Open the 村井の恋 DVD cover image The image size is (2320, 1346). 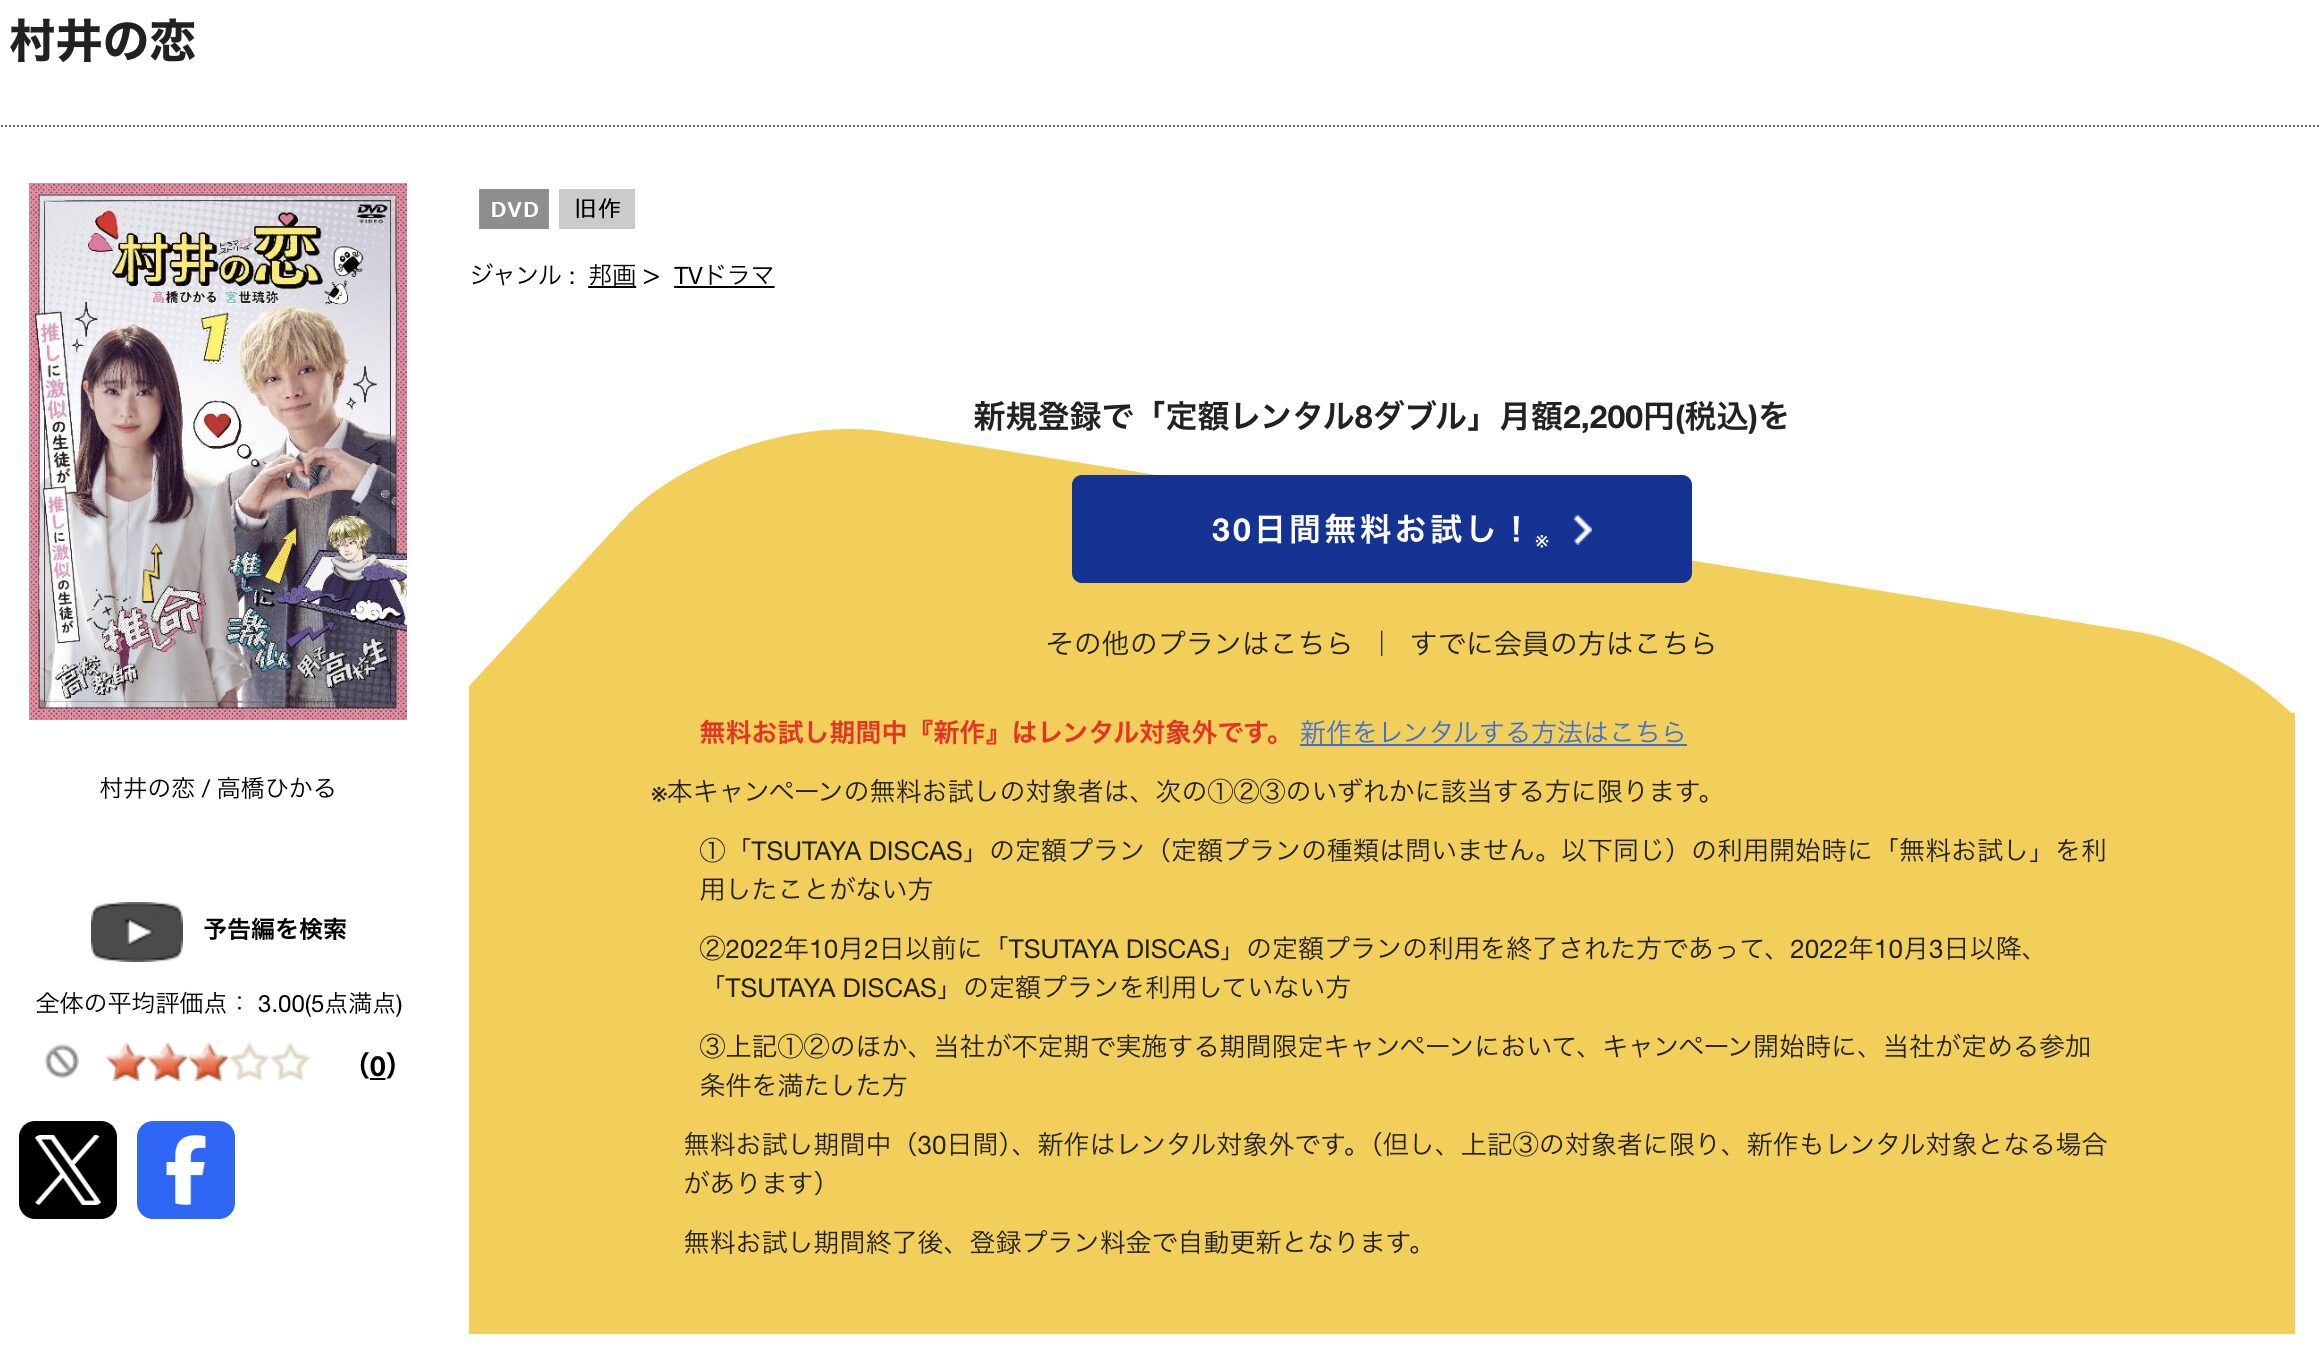coord(218,451)
